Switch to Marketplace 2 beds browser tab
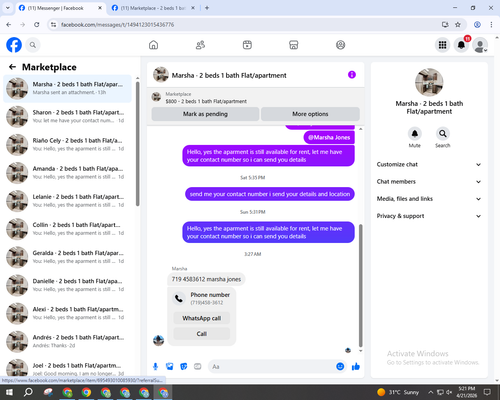 pyautogui.click(x=153, y=8)
